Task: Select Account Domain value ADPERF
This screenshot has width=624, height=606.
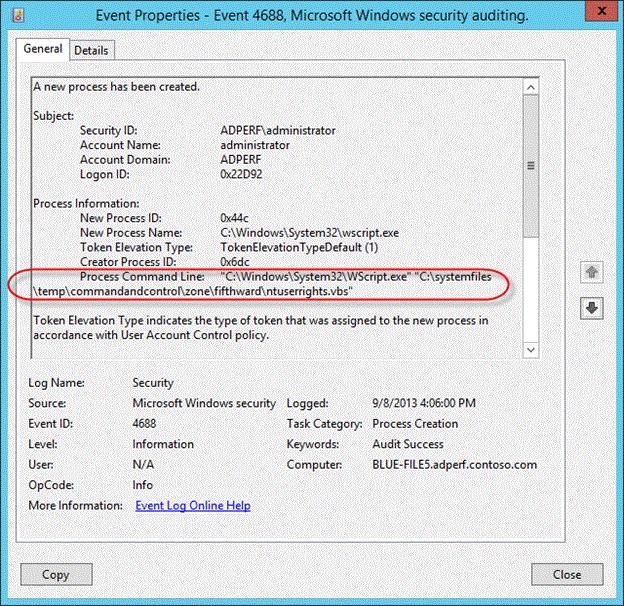Action: (241, 160)
